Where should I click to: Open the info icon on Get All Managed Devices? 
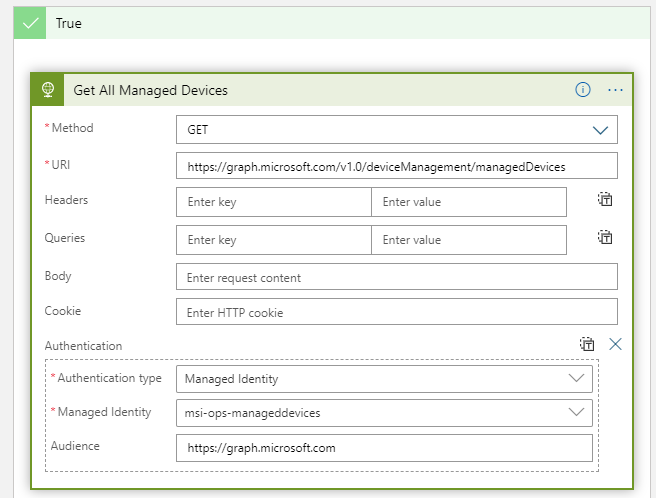tap(583, 90)
